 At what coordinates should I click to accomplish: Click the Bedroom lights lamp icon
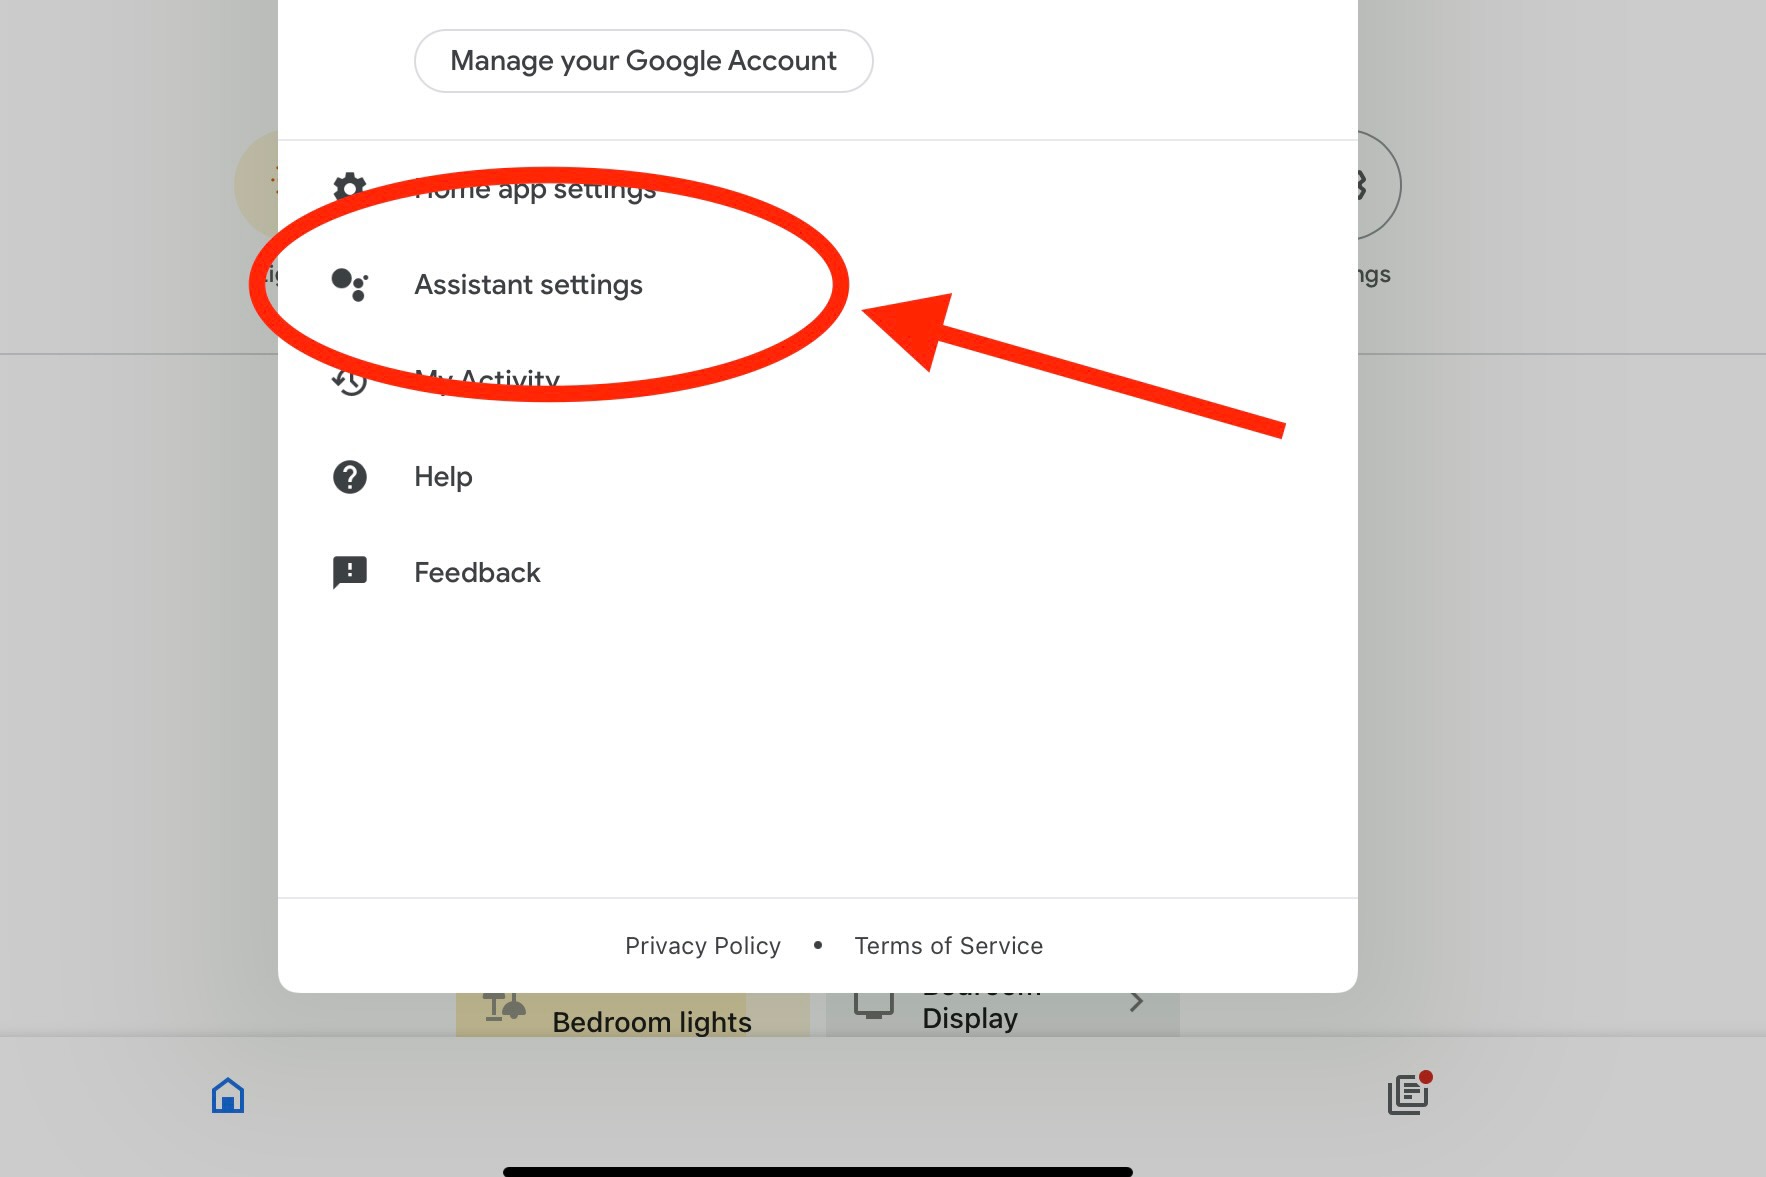coord(504,1007)
